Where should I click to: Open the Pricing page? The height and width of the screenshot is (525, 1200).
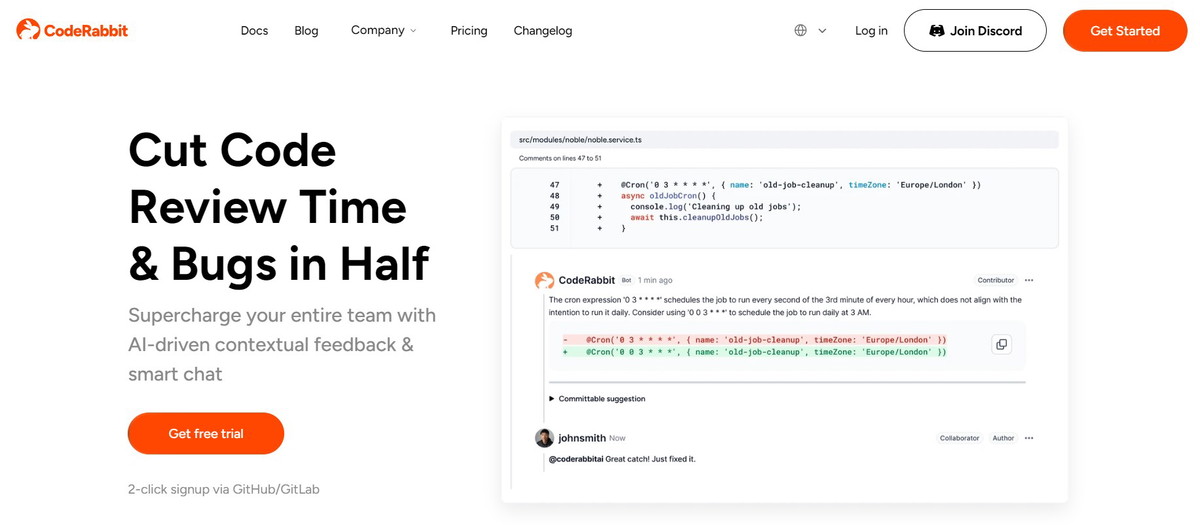[469, 31]
